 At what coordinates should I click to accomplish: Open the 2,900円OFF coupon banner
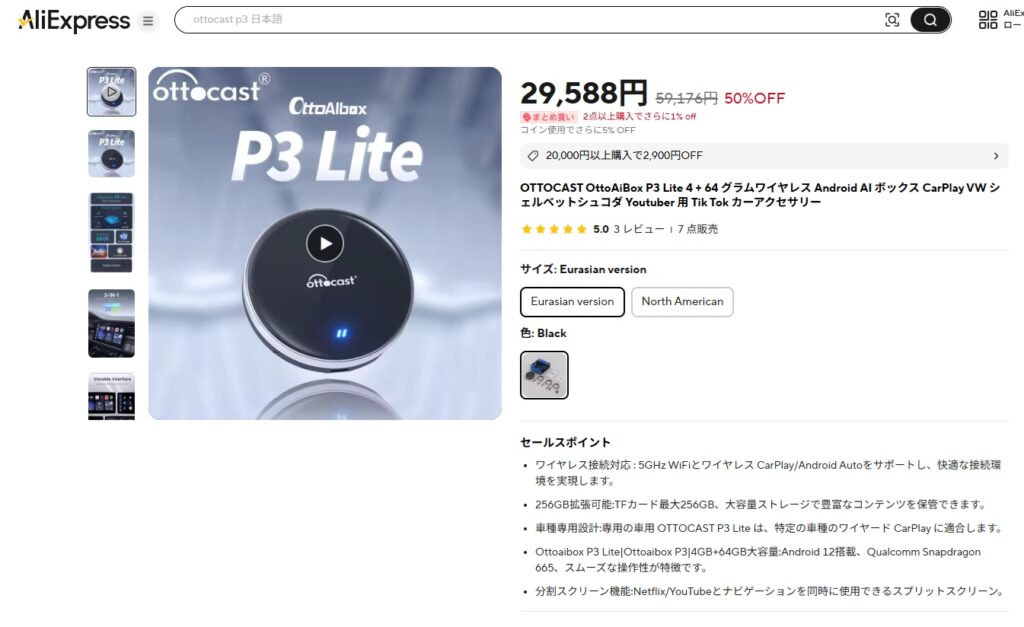(x=764, y=156)
